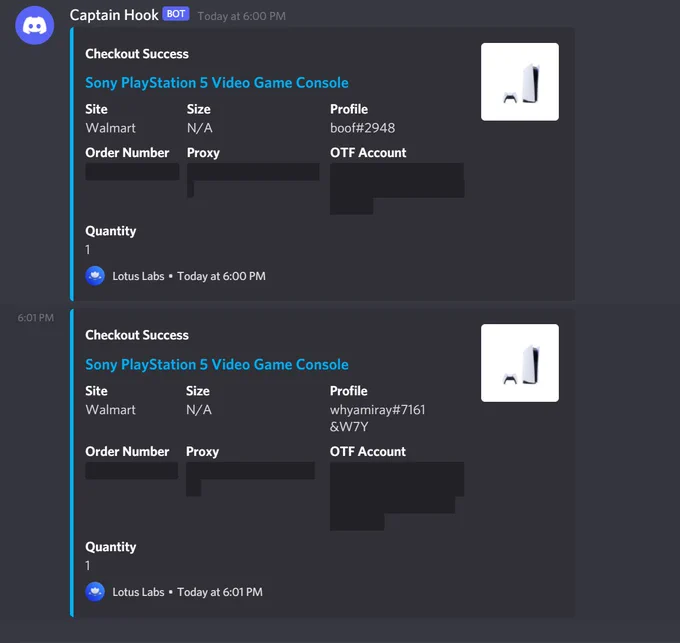
Task: Click the Captain Hook bot avatar
Action: click(35, 25)
